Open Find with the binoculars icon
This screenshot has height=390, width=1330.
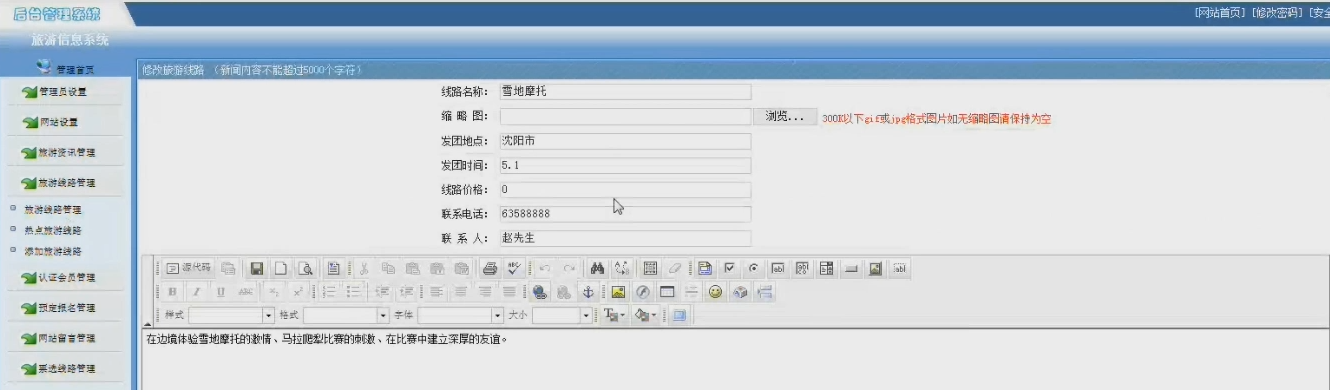[x=597, y=268]
